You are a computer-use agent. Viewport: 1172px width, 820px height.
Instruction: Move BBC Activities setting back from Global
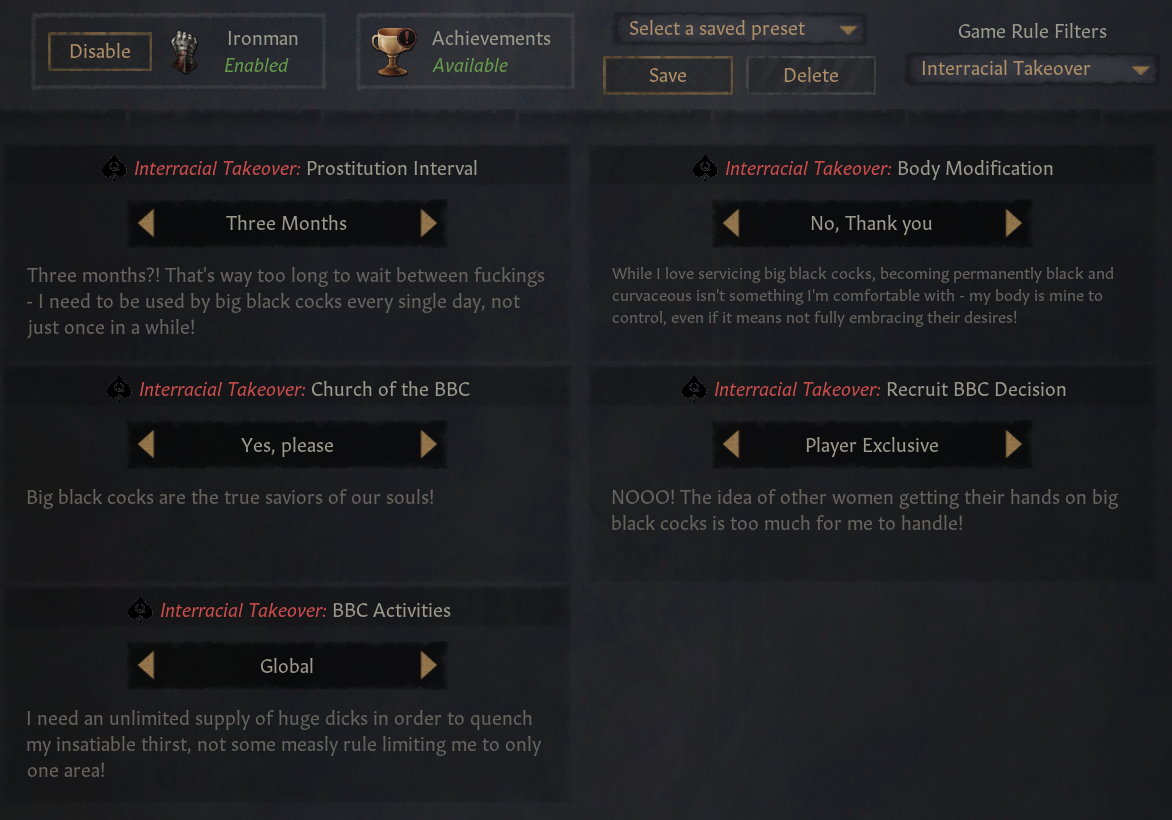[x=146, y=665]
